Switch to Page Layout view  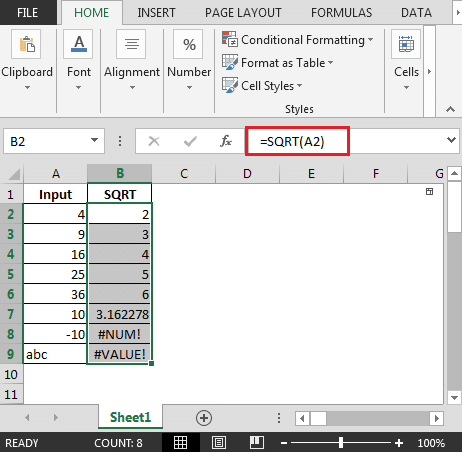219,443
